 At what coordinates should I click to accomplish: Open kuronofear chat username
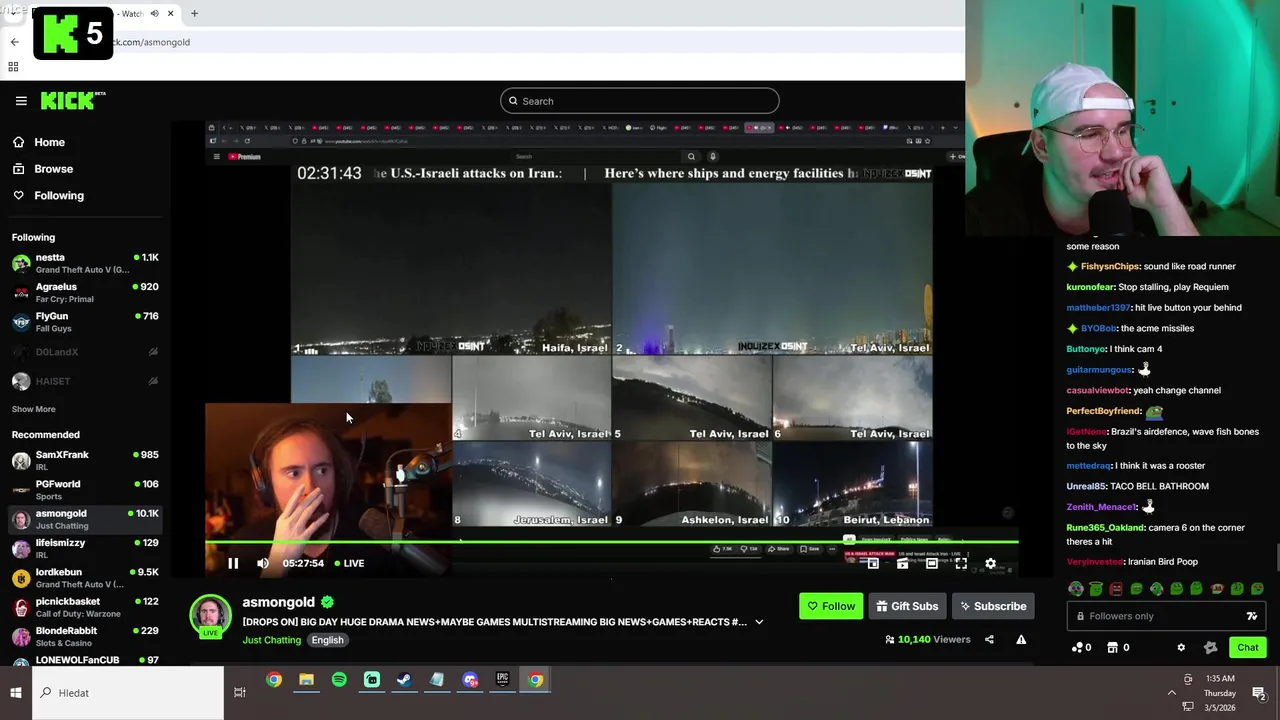(x=1090, y=287)
